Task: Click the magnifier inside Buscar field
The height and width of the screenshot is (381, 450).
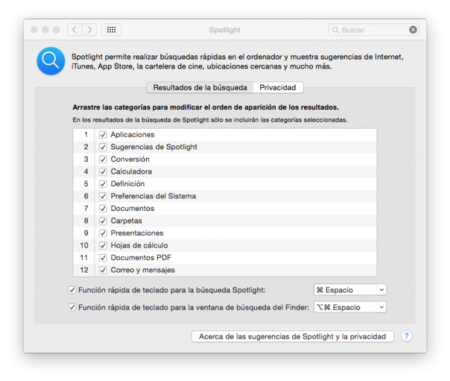Action: [x=335, y=30]
